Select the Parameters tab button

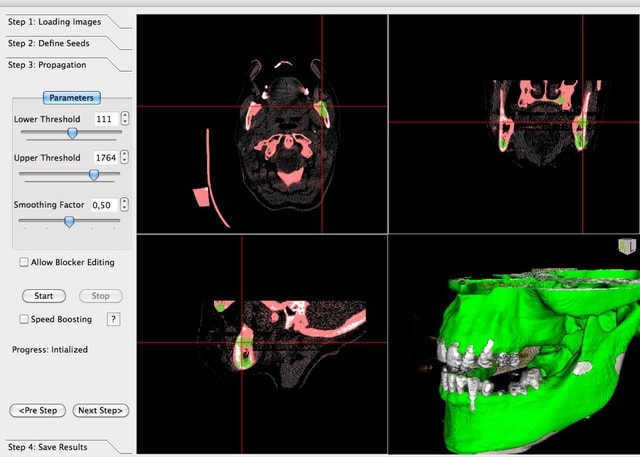click(x=71, y=98)
